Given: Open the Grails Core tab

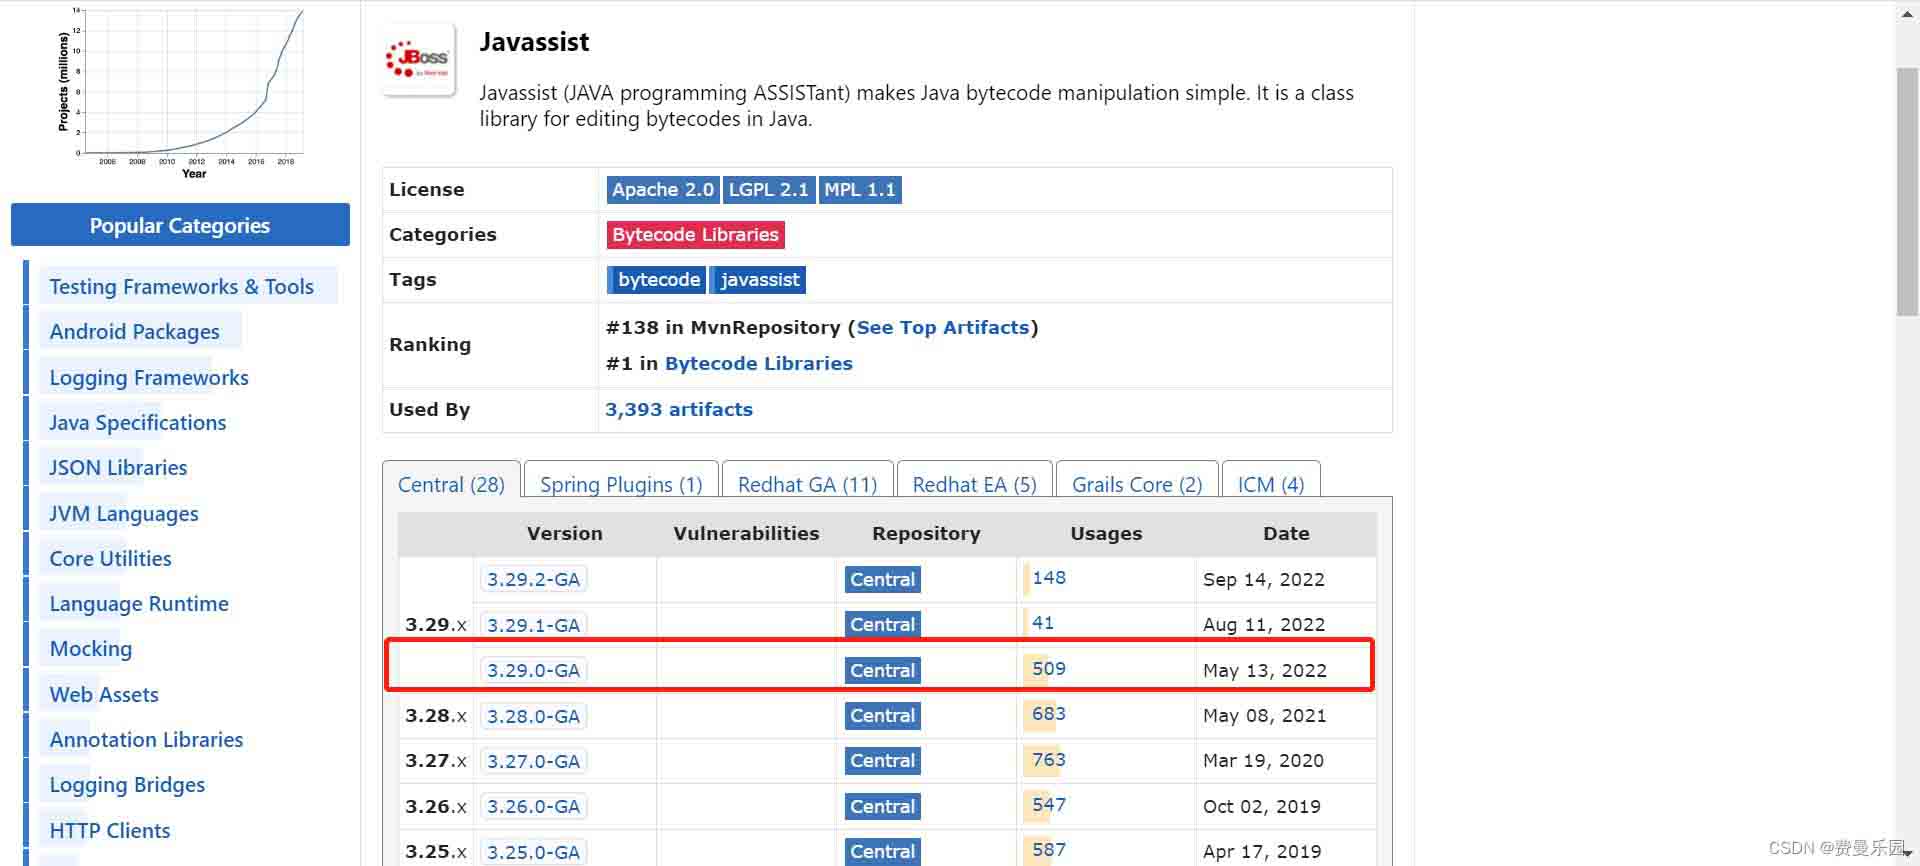Looking at the screenshot, I should click(1136, 485).
